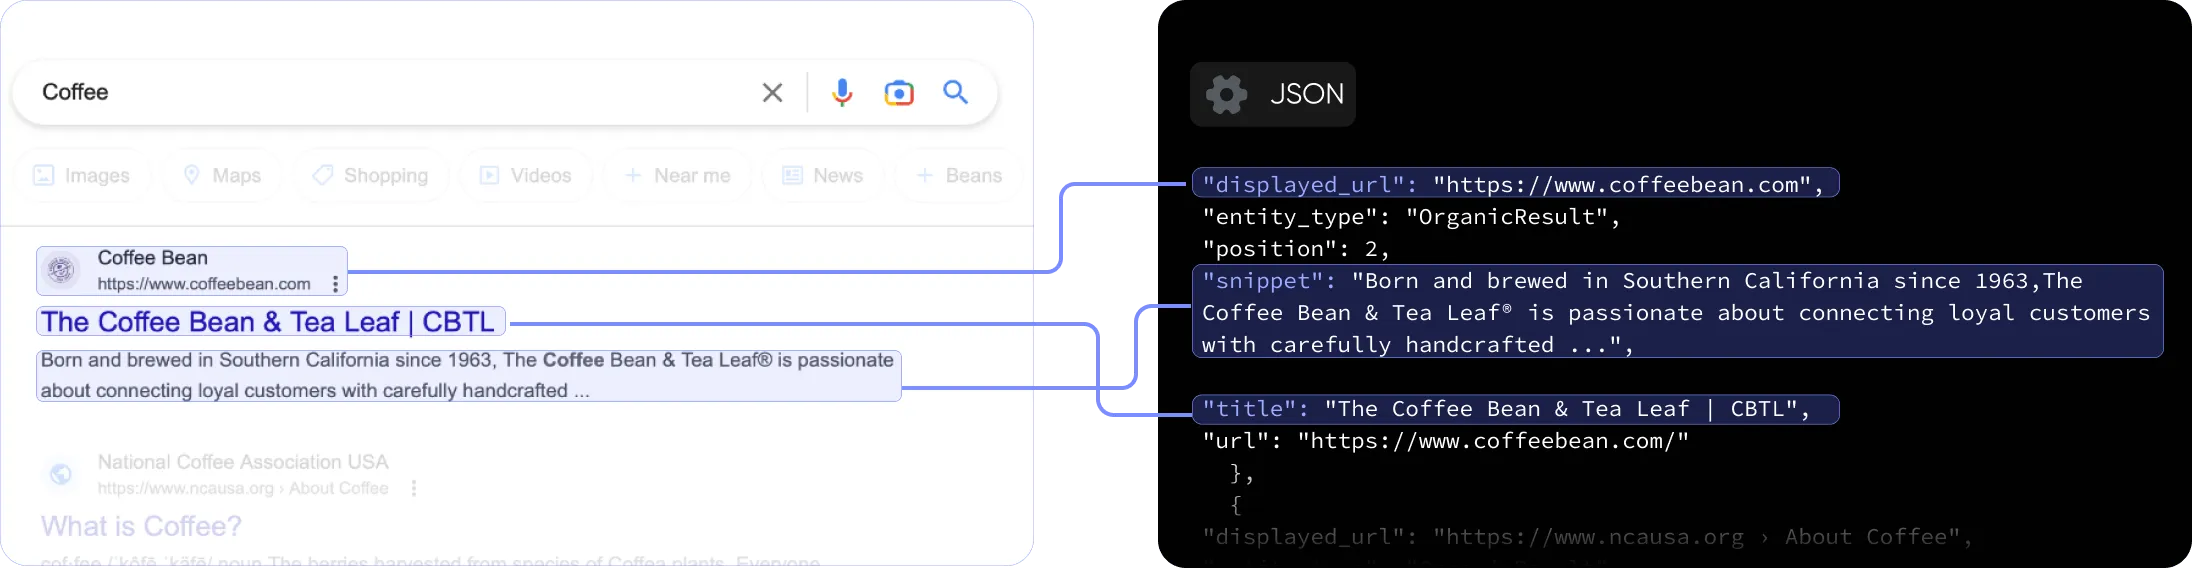Open image search via camera lens icon

899,93
